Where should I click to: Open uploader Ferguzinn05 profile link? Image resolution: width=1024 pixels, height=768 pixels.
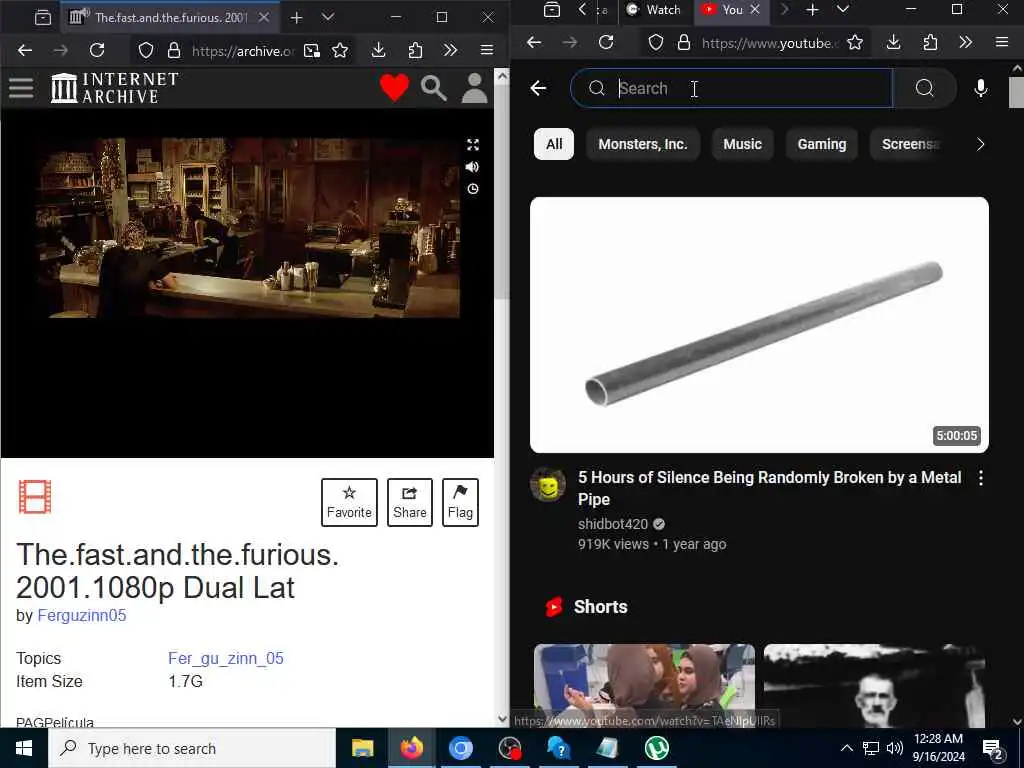82,615
